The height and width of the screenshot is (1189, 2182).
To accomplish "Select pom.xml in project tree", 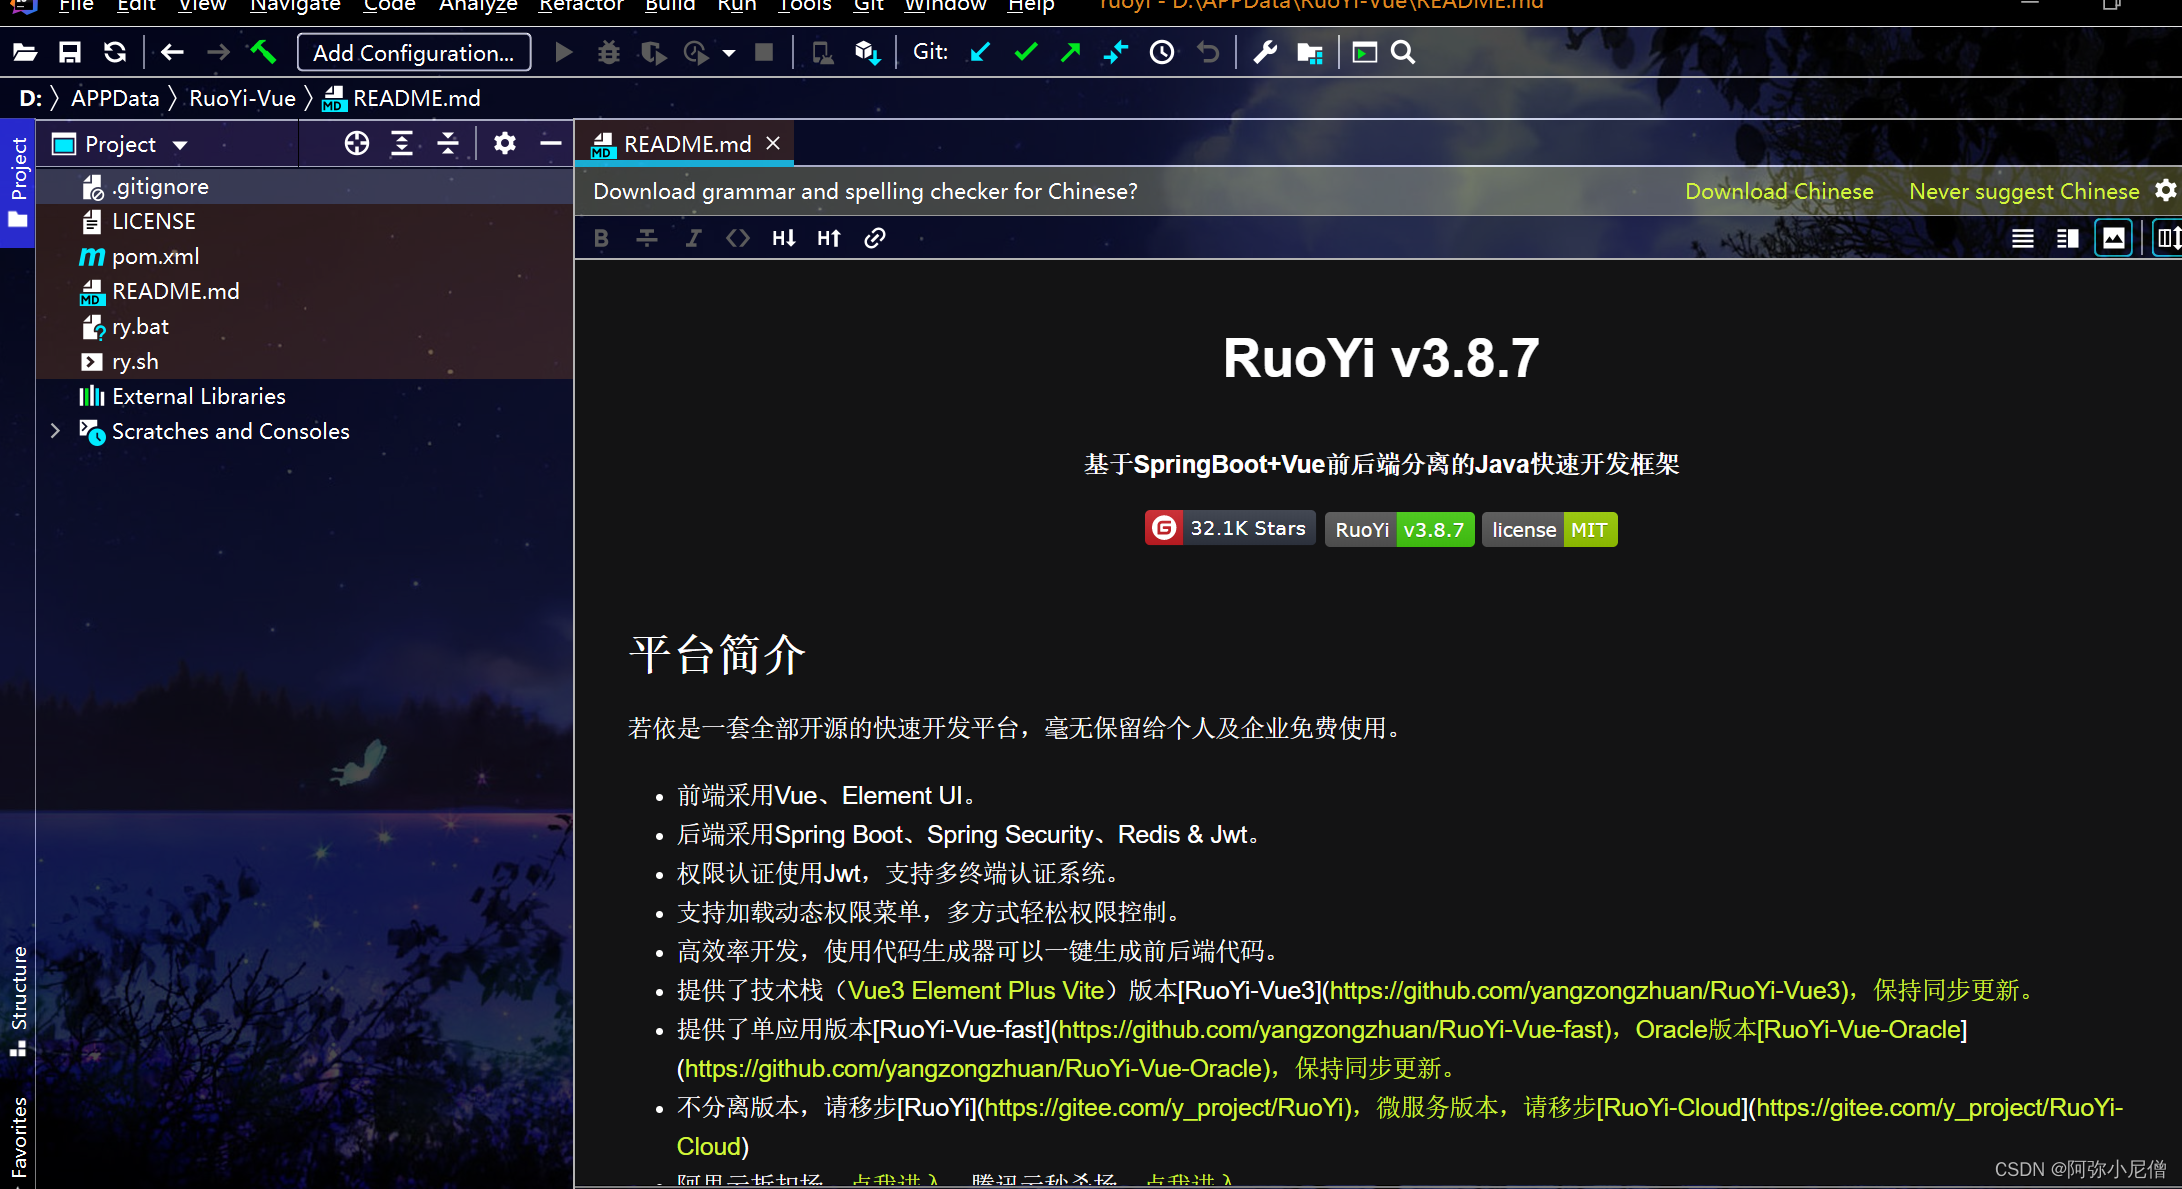I will (155, 256).
